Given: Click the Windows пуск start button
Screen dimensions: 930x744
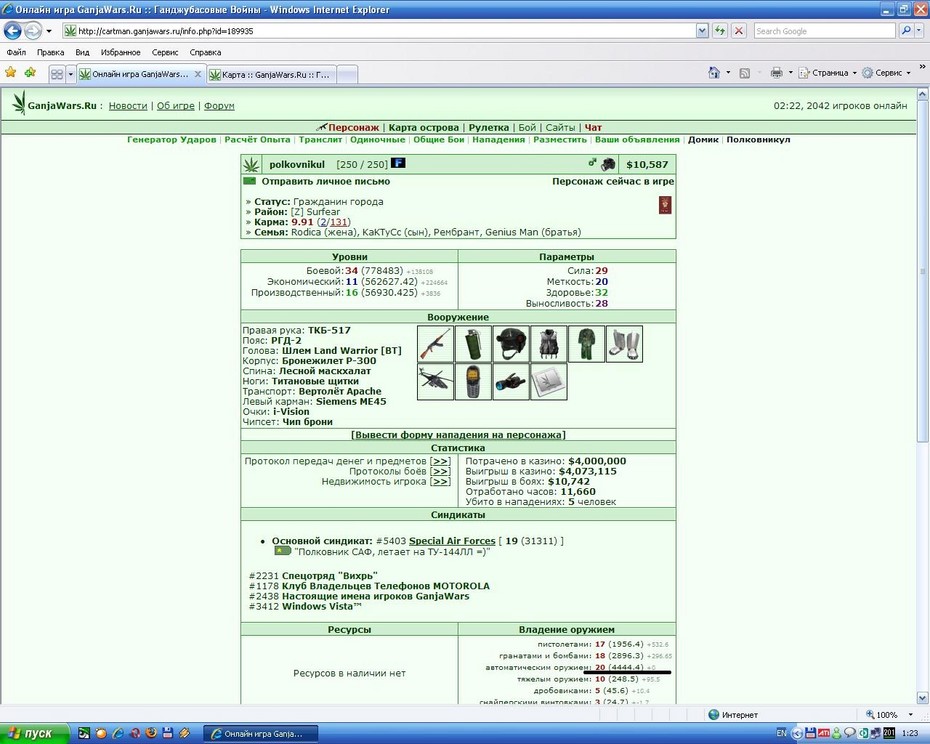Looking at the screenshot, I should click(x=34, y=733).
